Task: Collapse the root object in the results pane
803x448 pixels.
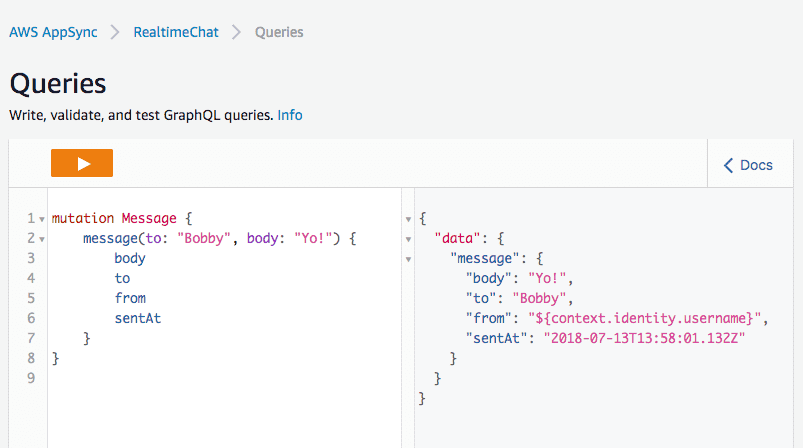Action: point(408,219)
